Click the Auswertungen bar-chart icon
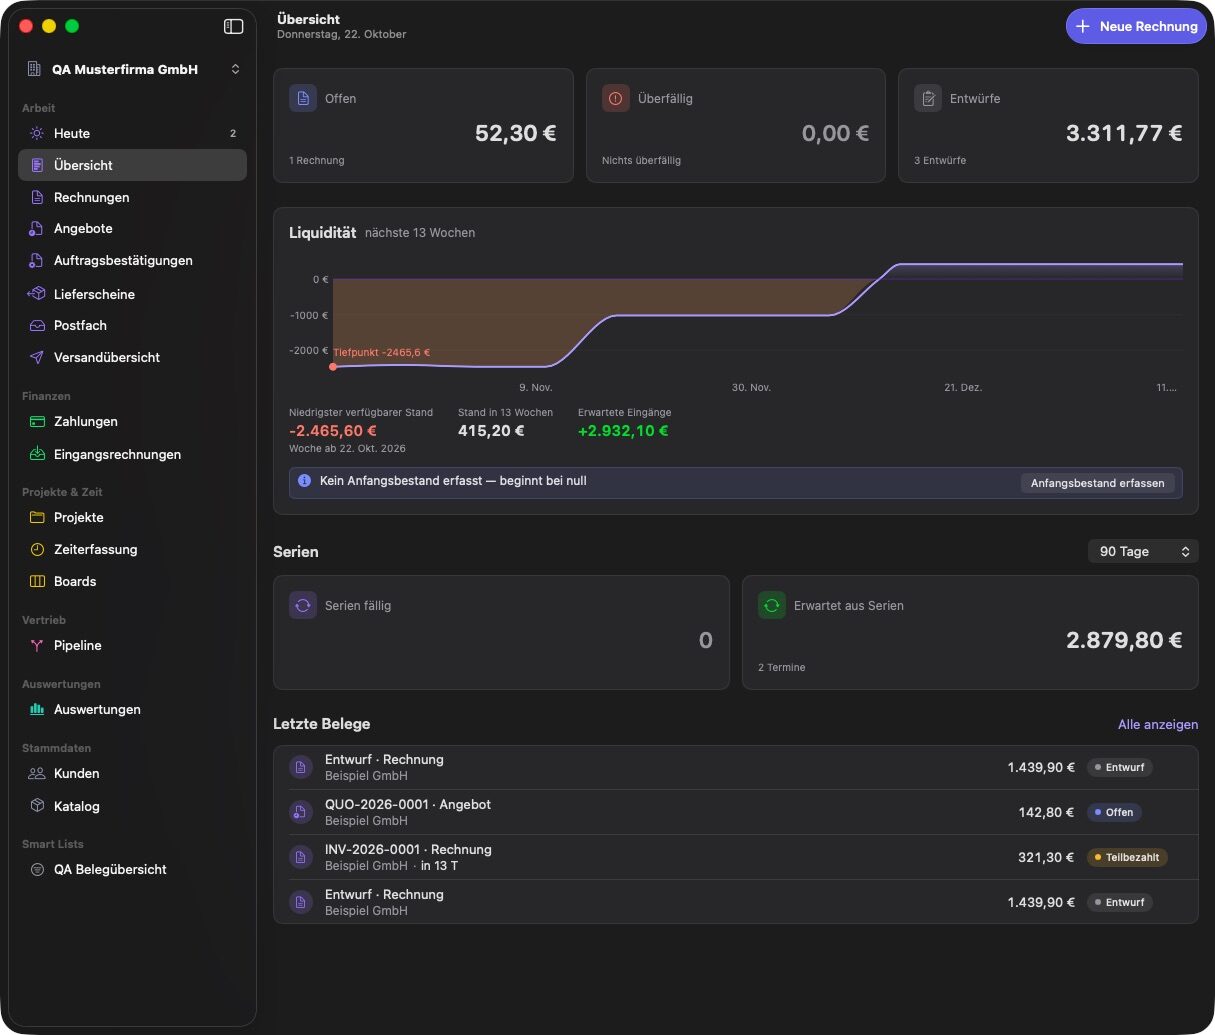This screenshot has height=1035, width=1215. pos(37,709)
